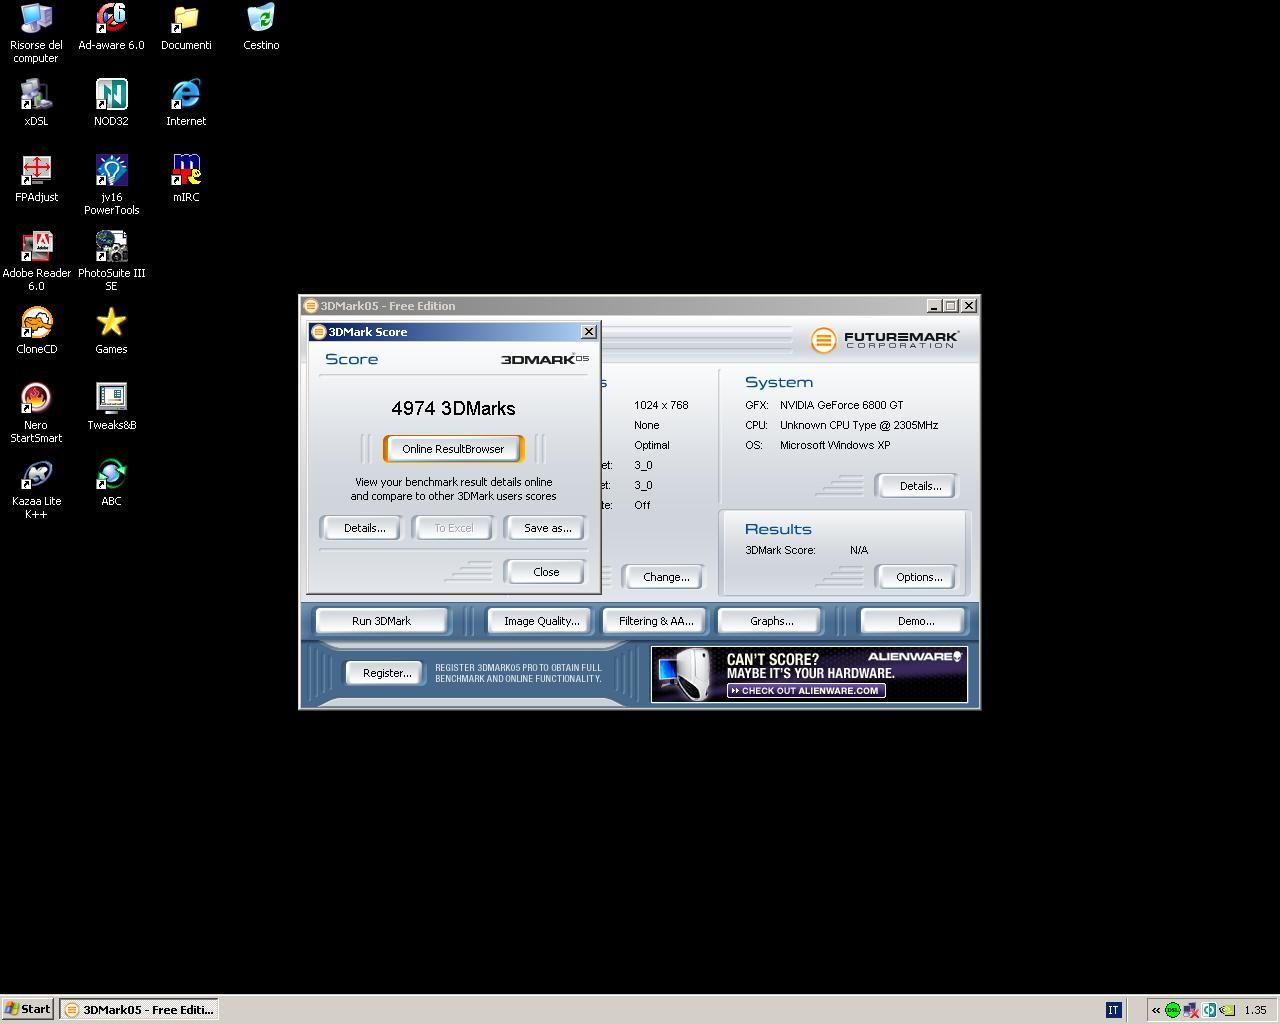This screenshot has height=1024, width=1280.
Task: Select the mIRC desktop icon
Action: click(186, 179)
